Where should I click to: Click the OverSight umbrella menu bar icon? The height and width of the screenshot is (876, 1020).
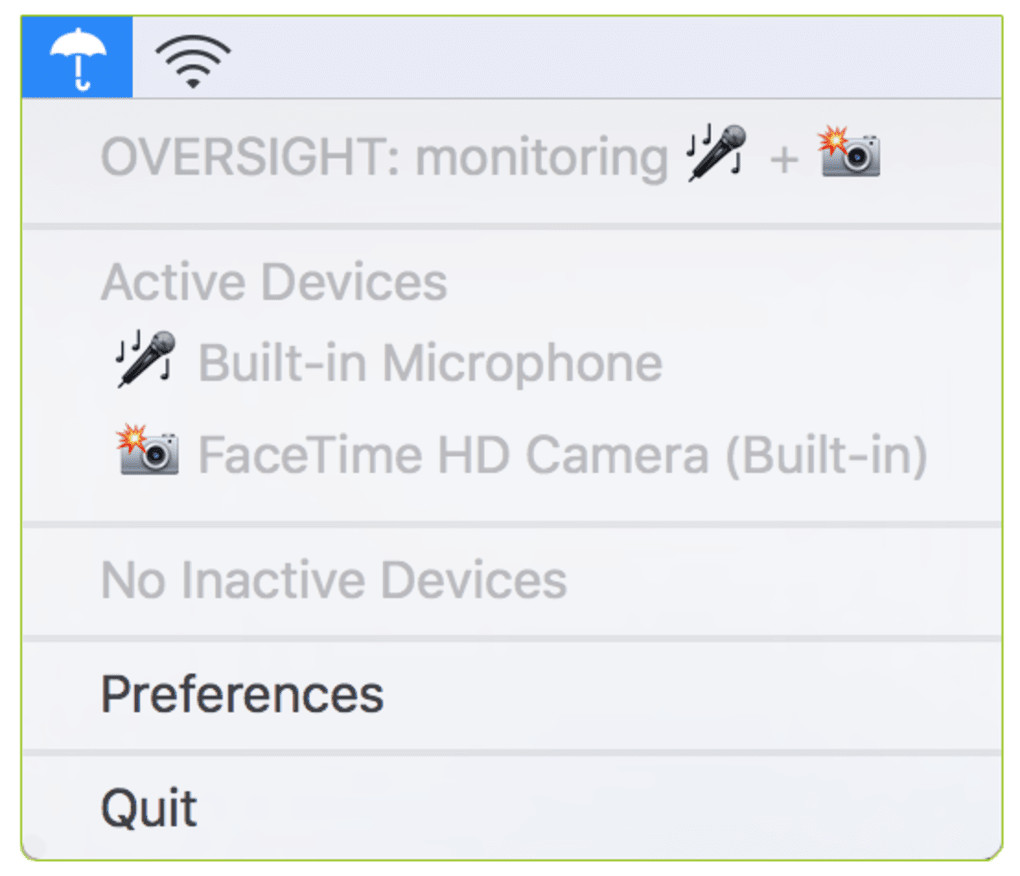(77, 58)
